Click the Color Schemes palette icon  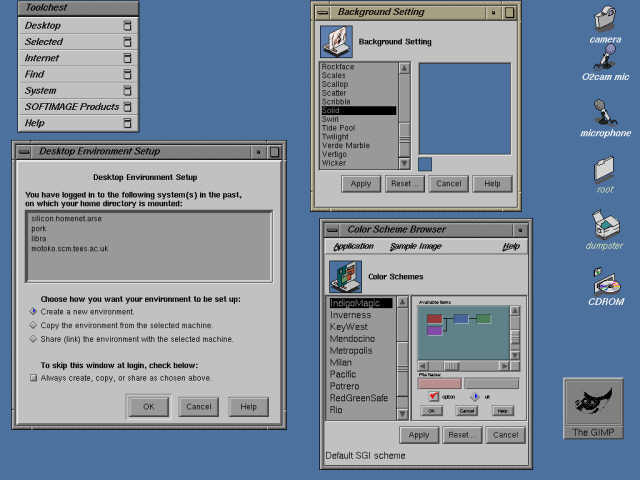point(343,276)
